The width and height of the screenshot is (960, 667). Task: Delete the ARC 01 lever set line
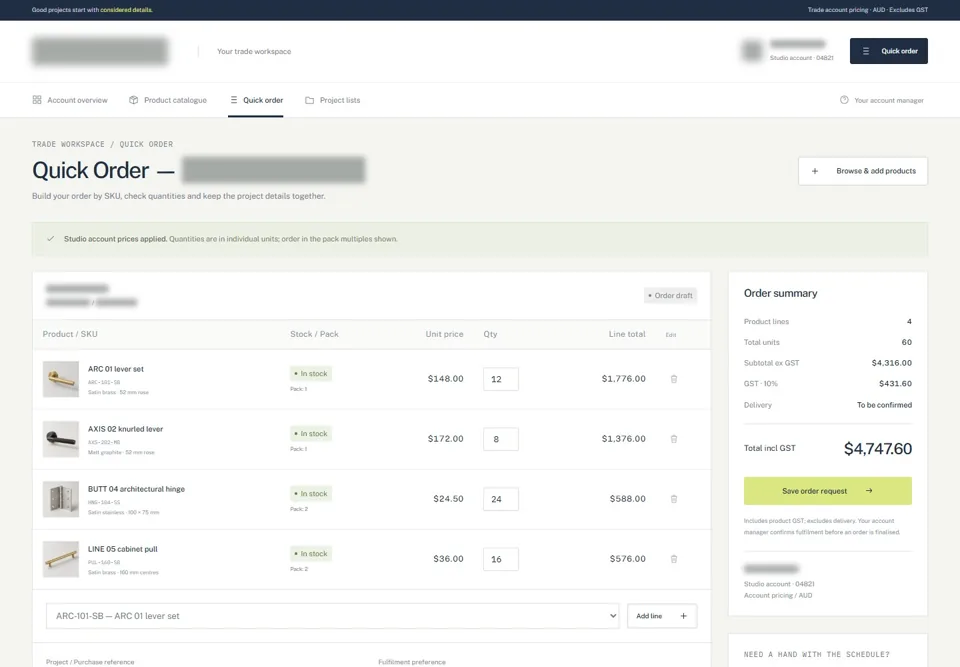tap(673, 379)
